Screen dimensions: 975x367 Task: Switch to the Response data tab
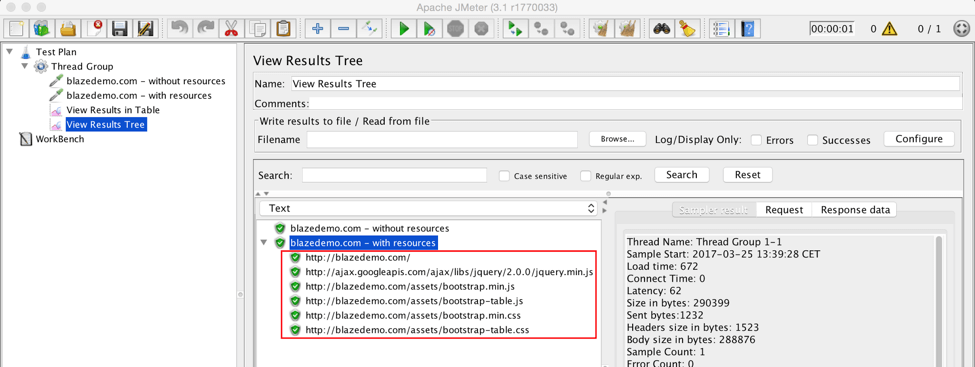(855, 210)
